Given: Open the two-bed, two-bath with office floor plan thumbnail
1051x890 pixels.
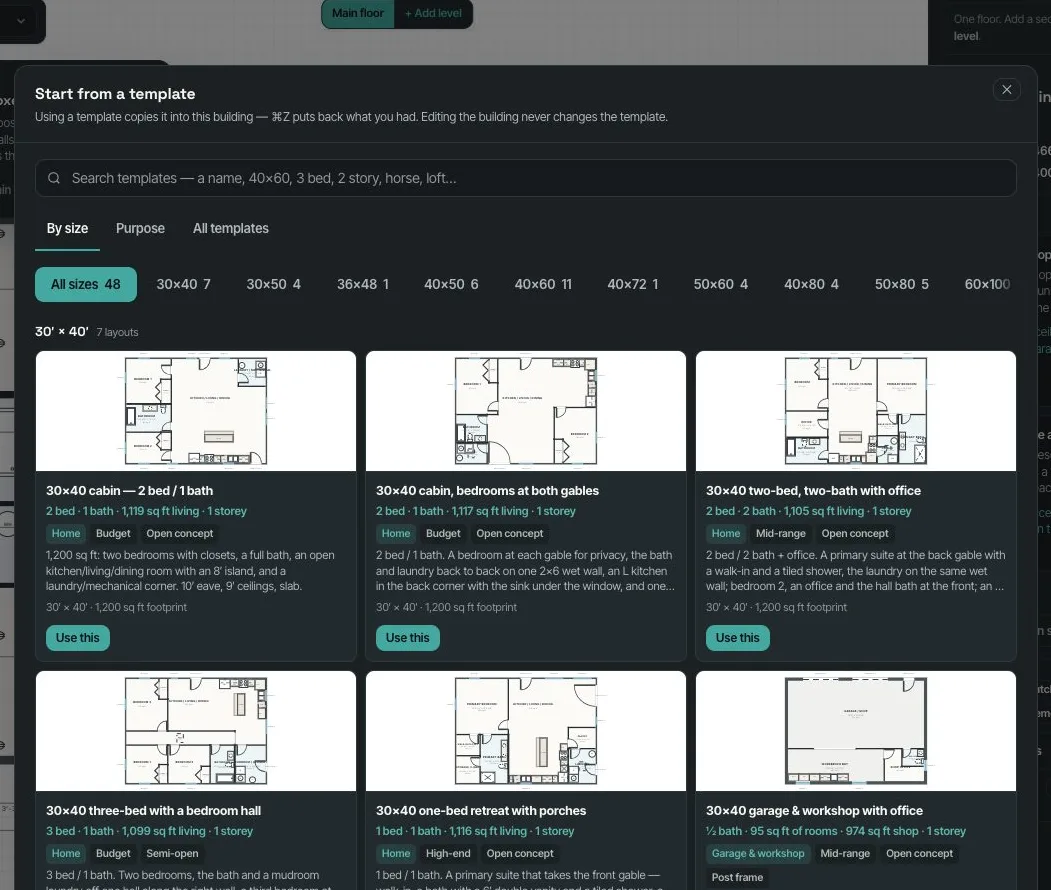Looking at the screenshot, I should tap(856, 411).
